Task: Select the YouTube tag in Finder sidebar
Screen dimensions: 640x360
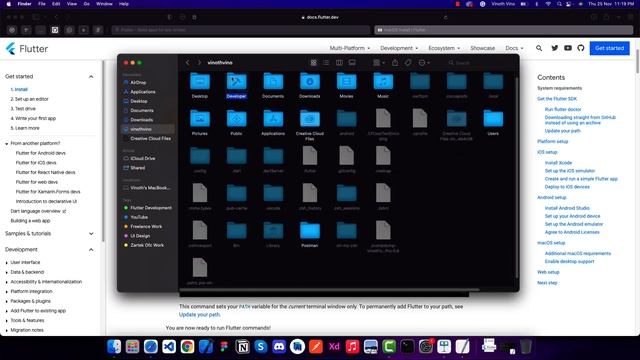Action: point(139,217)
